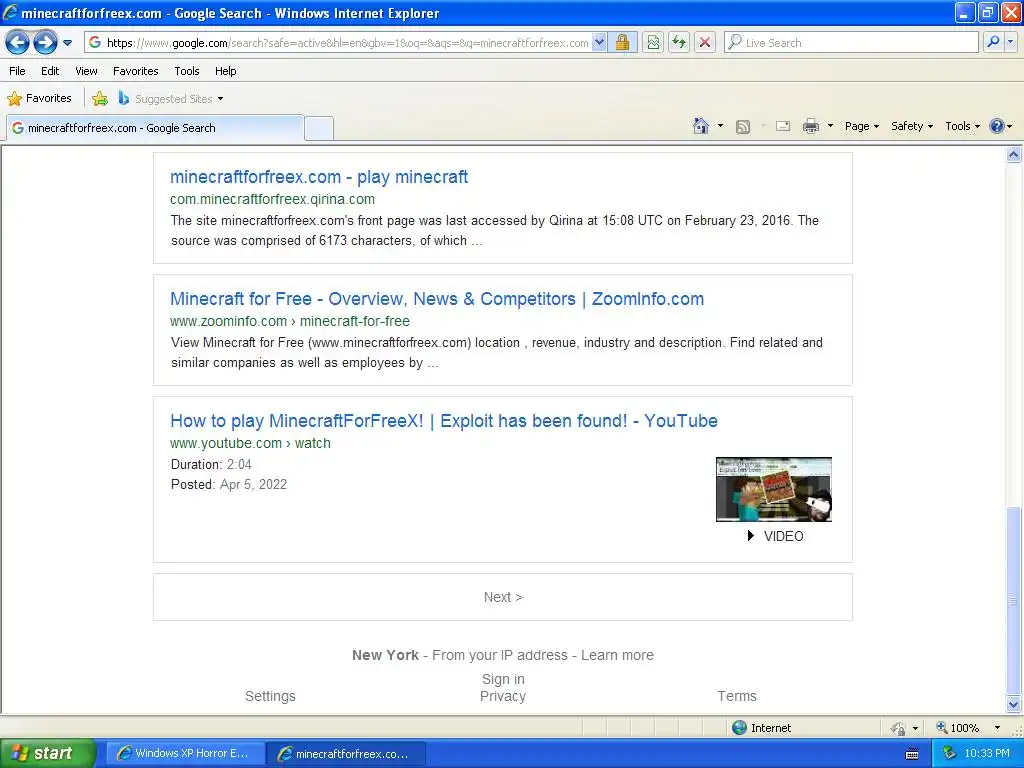Click the Compatibility View icon
The image size is (1024, 768).
tap(653, 43)
